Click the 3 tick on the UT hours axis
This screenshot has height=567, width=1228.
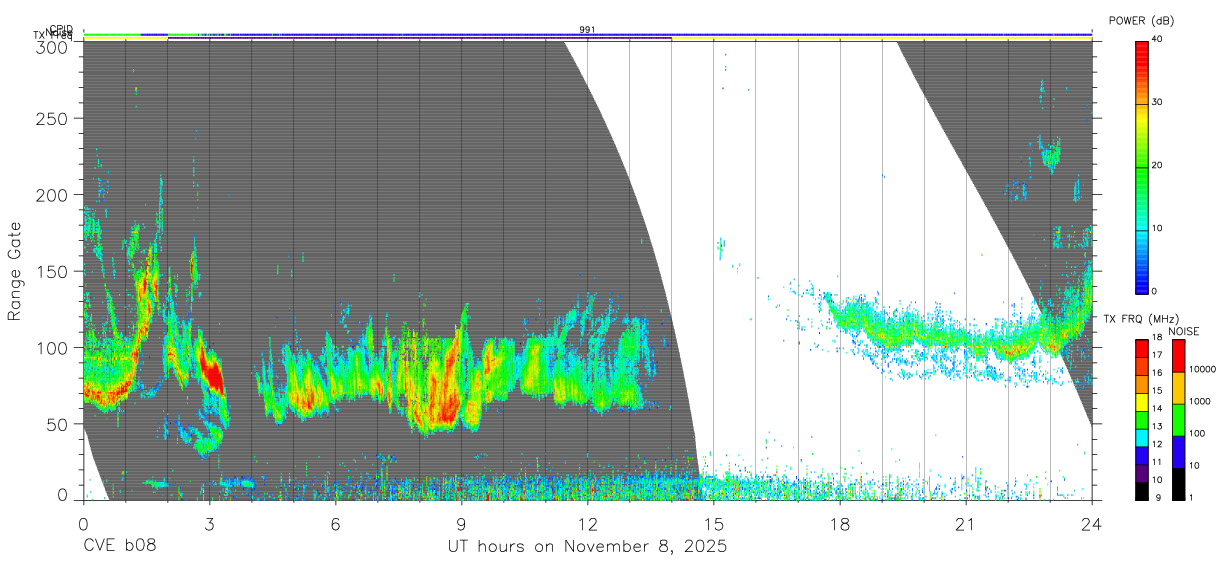tap(209, 523)
